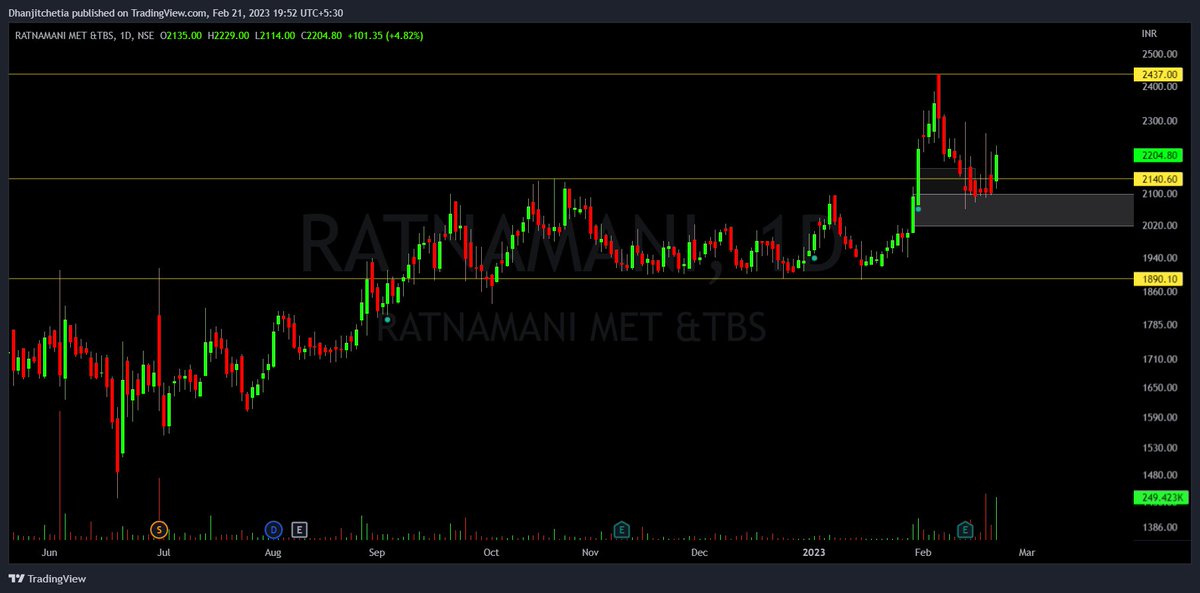Screen dimensions: 1200x593
Task: Click the 1650.00 price axis label
Action: [1157, 387]
